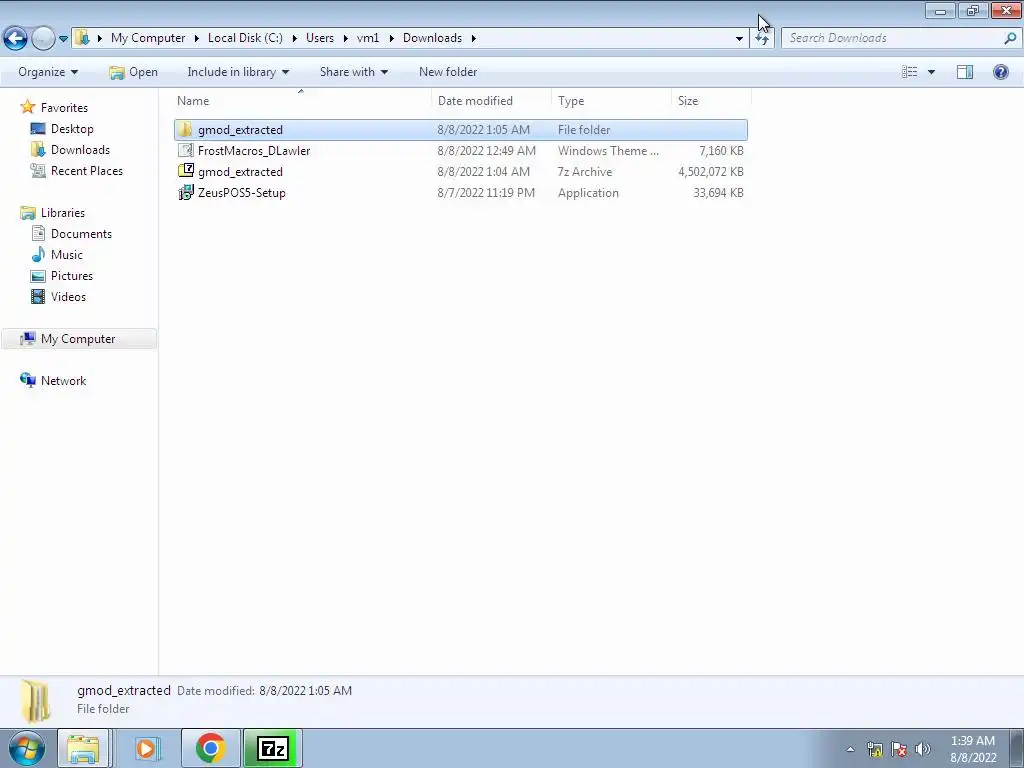Select Libraries in the navigation pane
The height and width of the screenshot is (768, 1024).
click(63, 213)
